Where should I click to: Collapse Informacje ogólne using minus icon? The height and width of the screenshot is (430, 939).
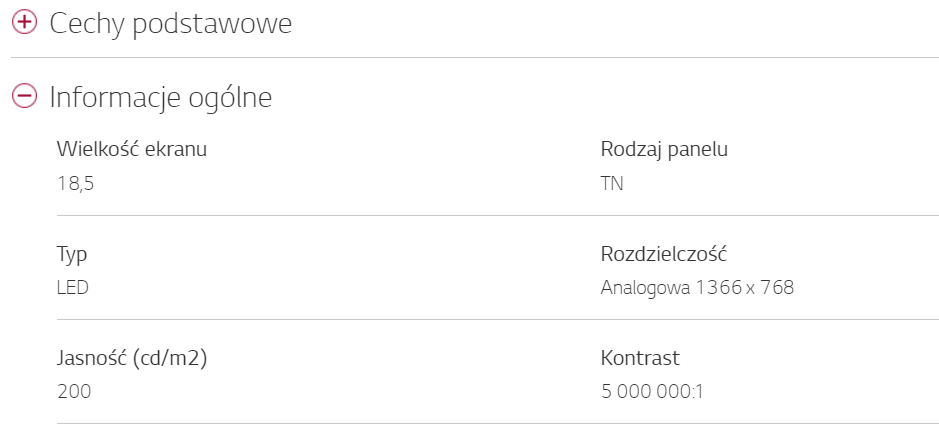pyautogui.click(x=24, y=96)
